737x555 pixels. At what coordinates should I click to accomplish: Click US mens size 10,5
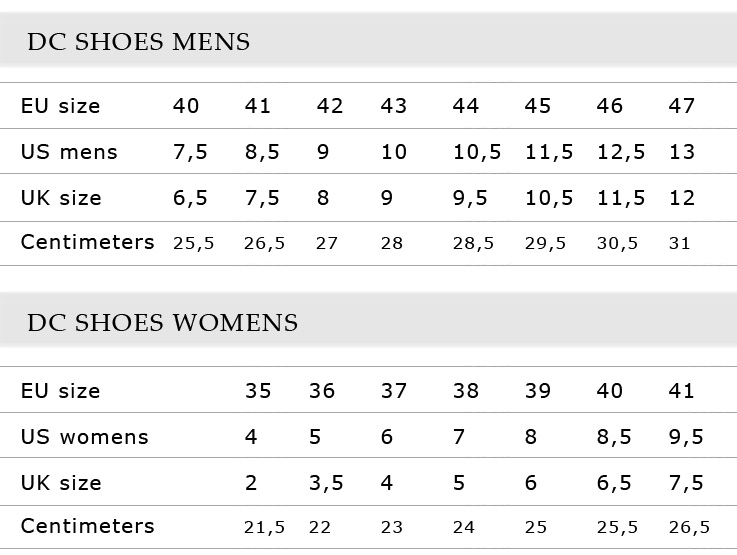coord(477,152)
